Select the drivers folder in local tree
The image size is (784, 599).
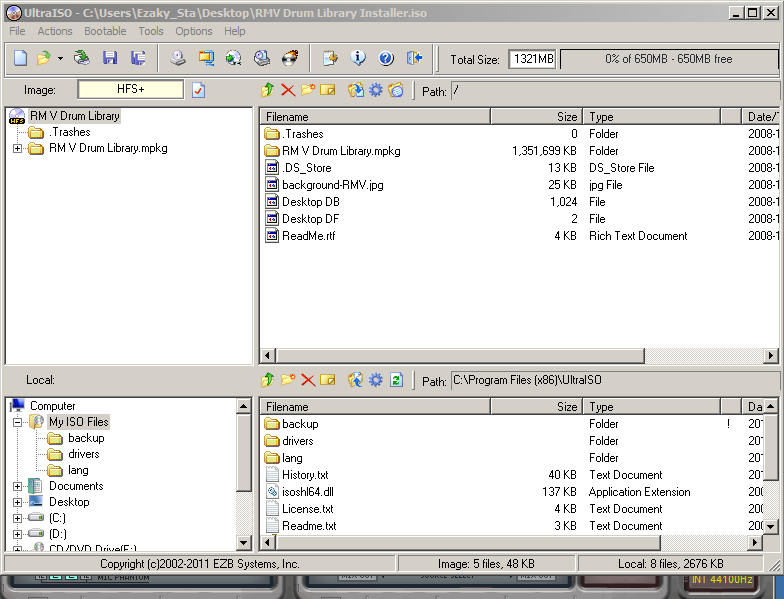(x=84, y=454)
